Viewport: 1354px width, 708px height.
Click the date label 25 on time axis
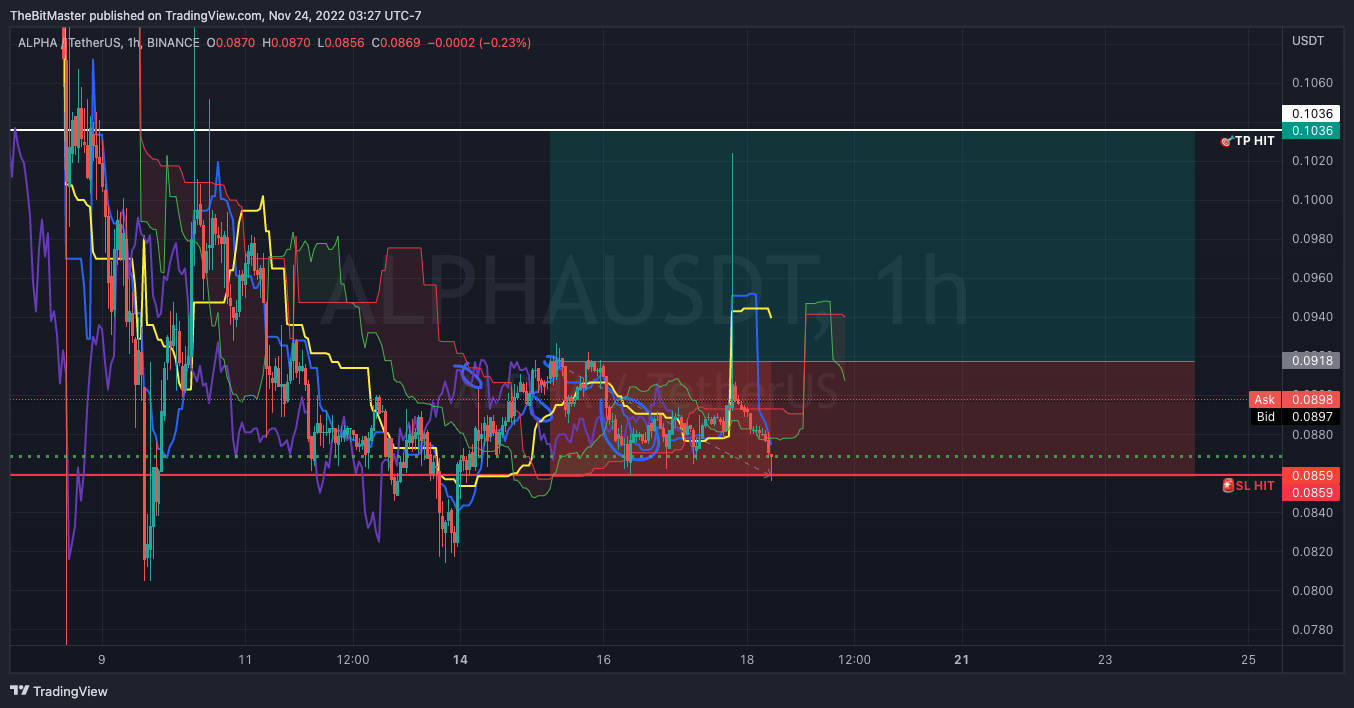1248,660
